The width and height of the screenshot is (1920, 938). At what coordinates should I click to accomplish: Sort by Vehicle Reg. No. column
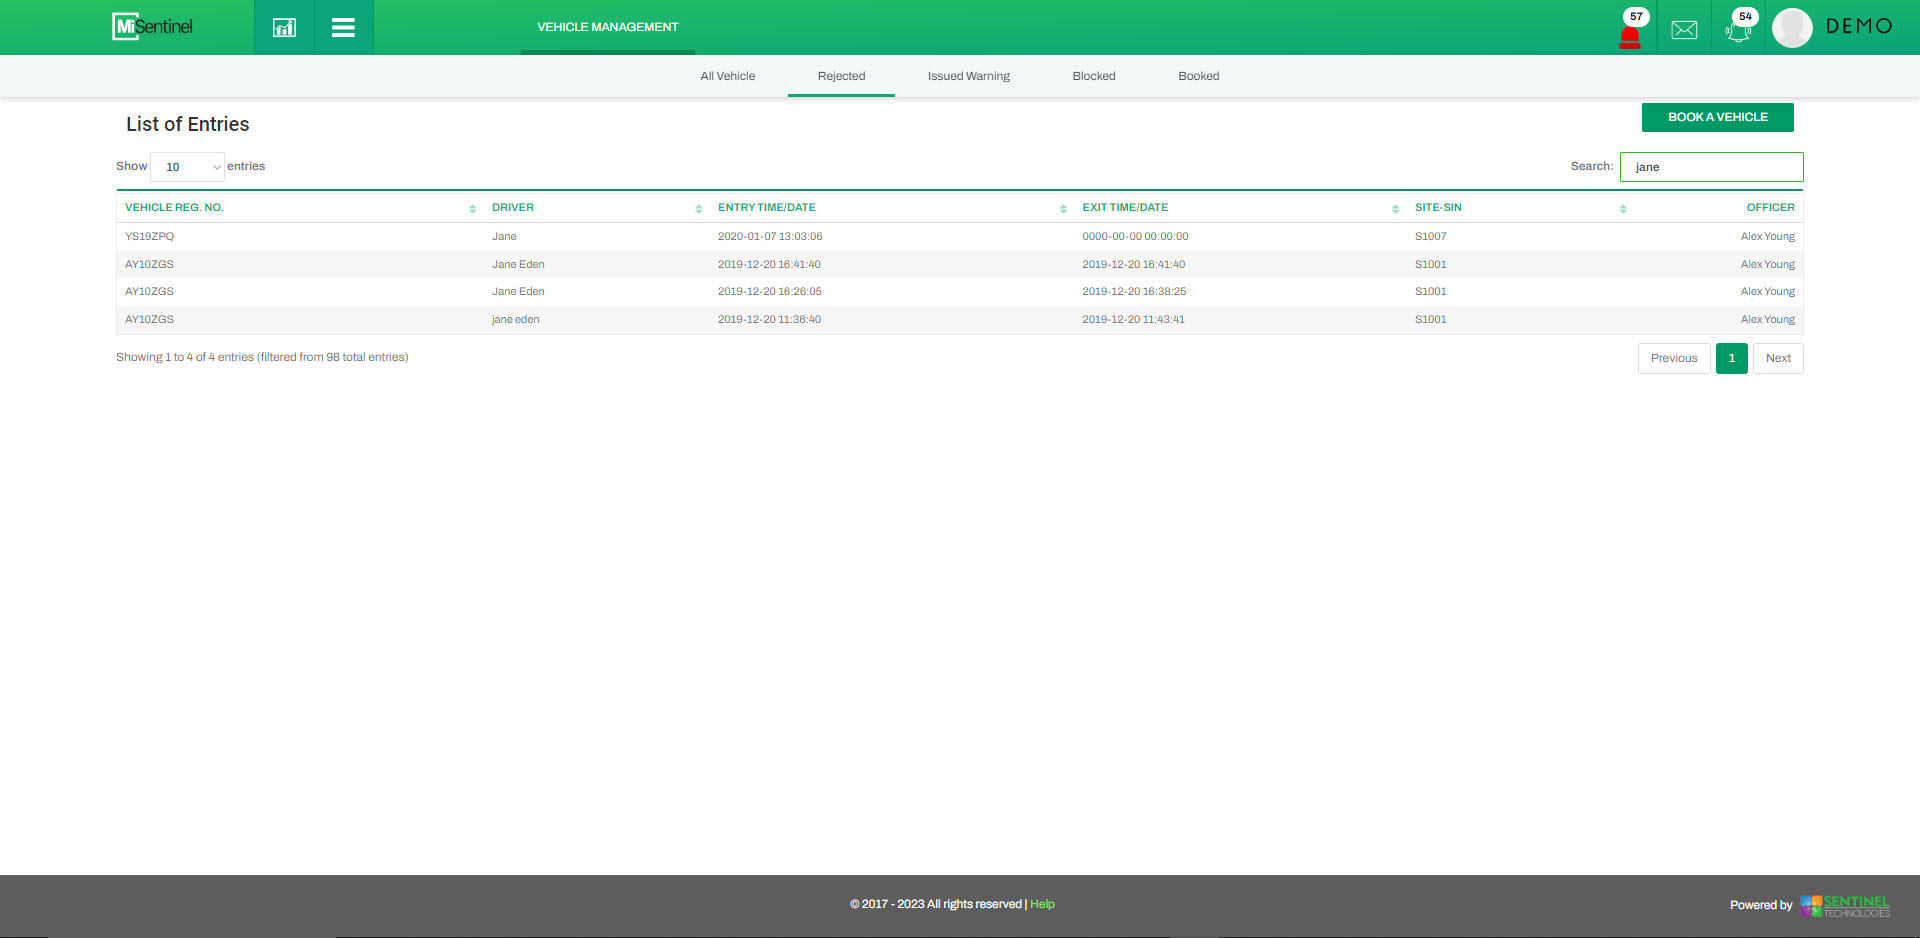174,208
